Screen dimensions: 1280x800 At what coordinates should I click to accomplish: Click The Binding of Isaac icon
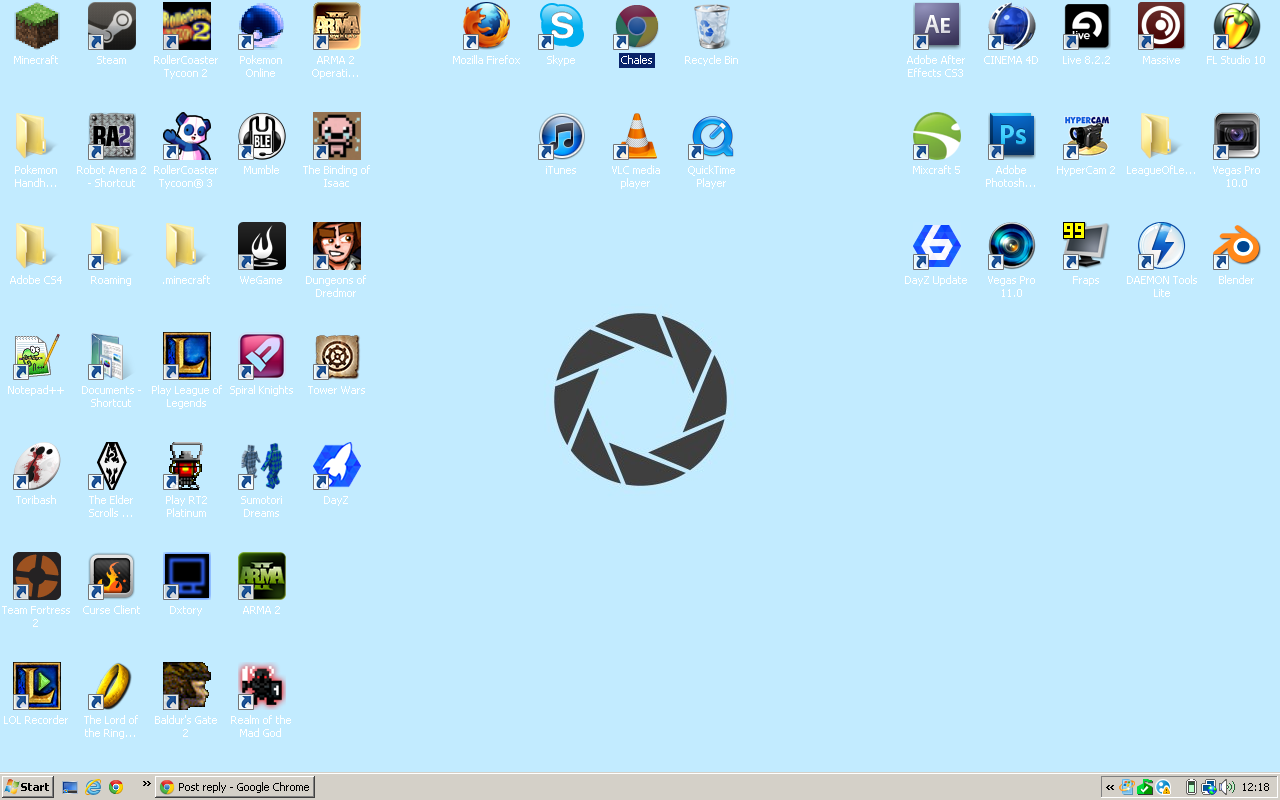click(x=336, y=137)
